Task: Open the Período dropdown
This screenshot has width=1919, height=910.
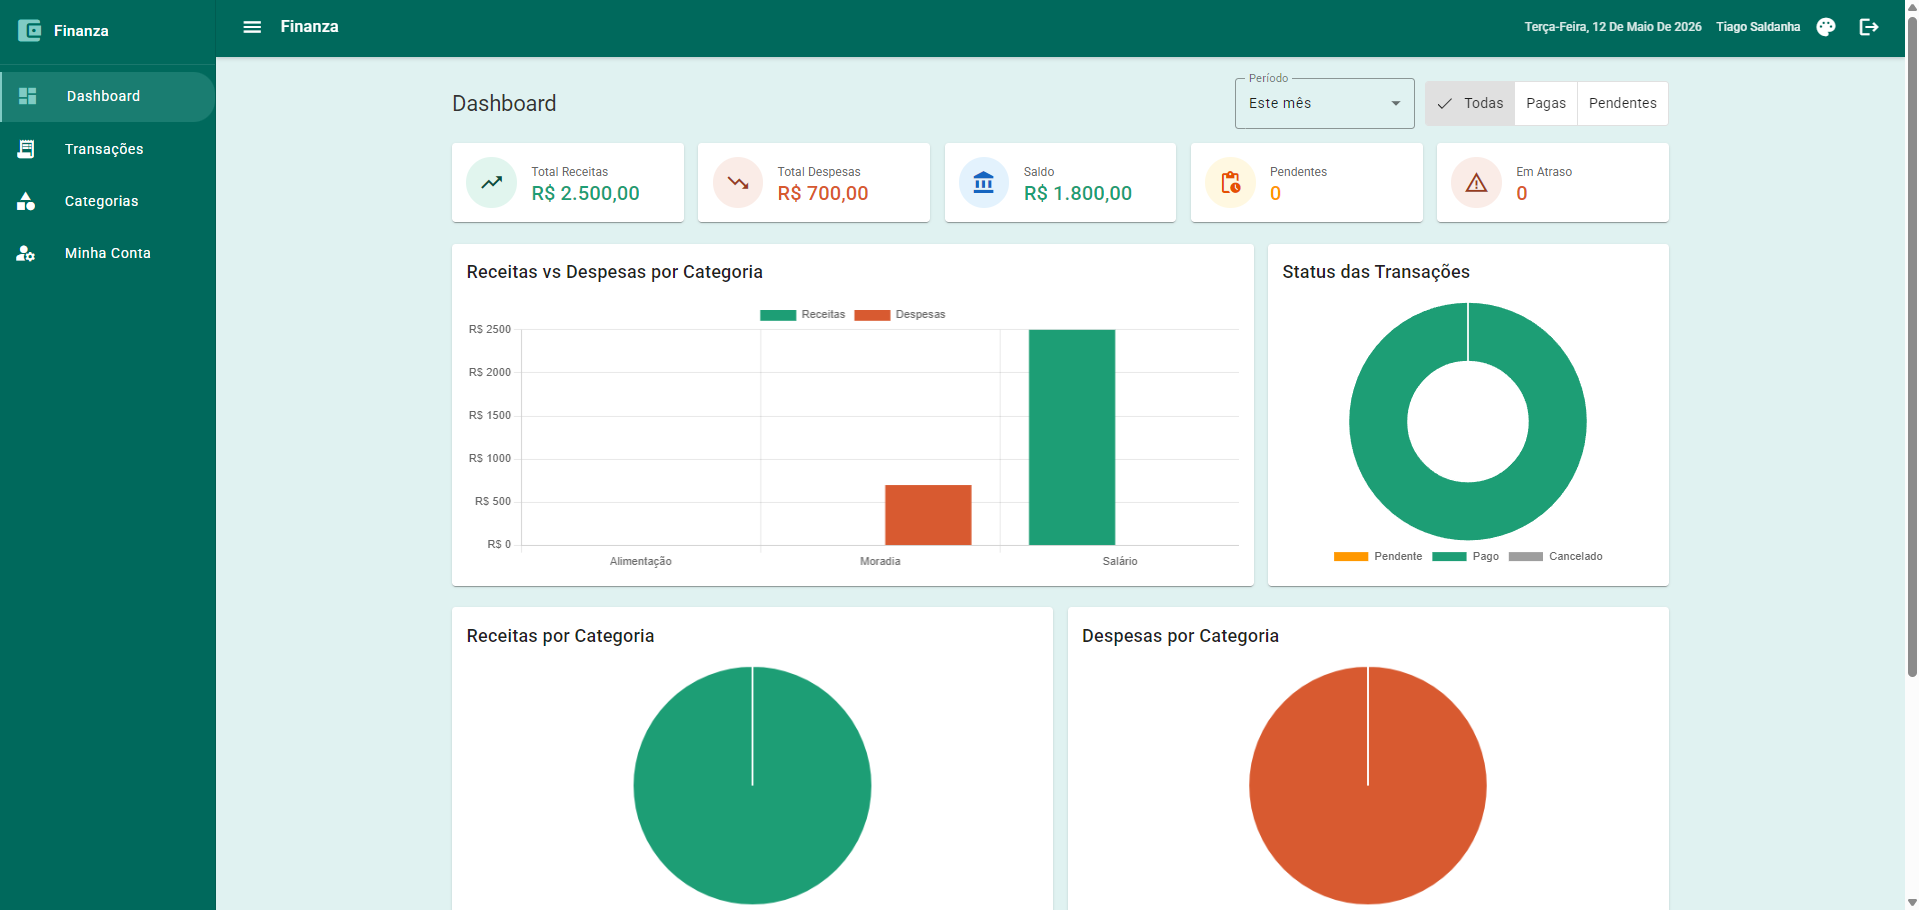Action: click(1324, 103)
